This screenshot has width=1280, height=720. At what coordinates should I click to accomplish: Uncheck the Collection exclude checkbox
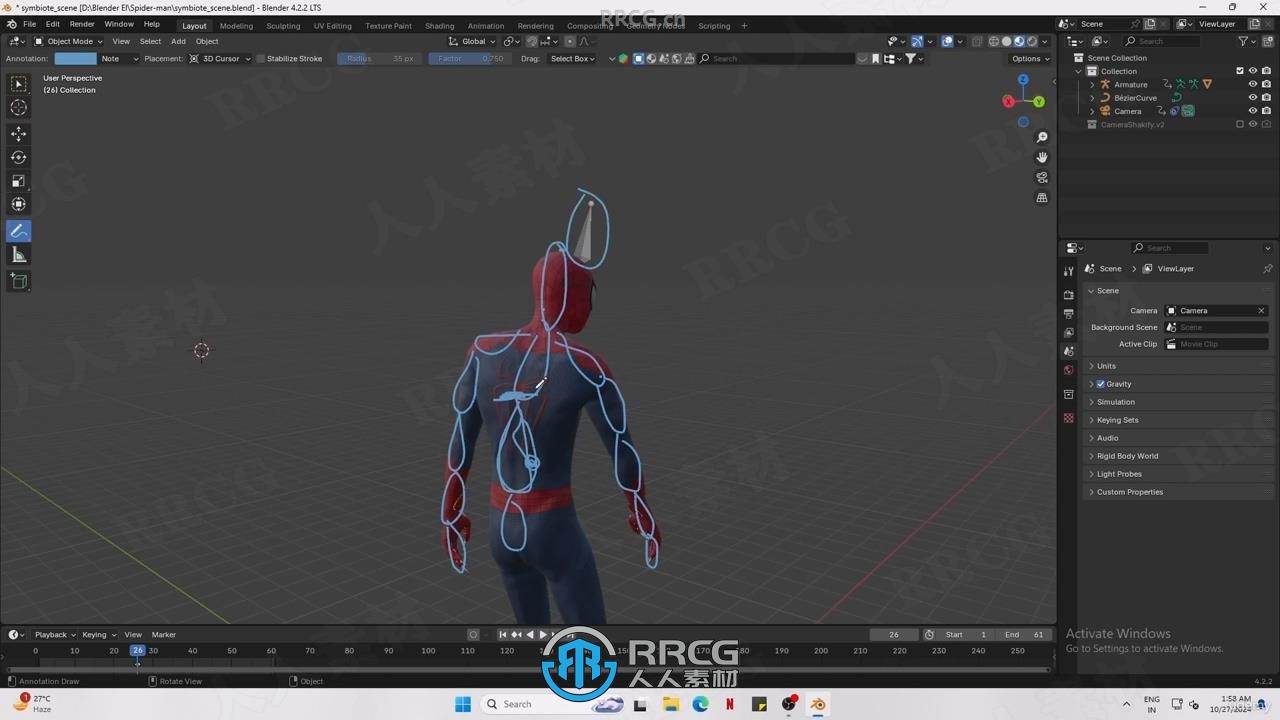[1240, 71]
